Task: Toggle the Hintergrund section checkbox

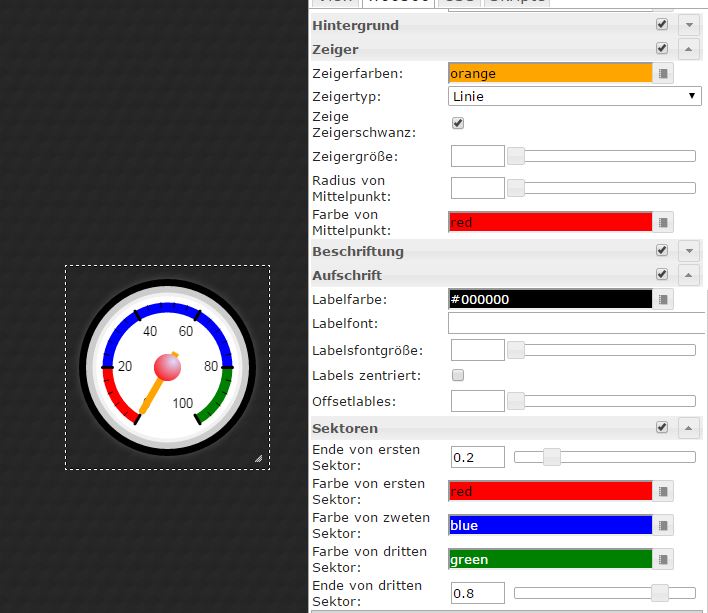Action: pyautogui.click(x=662, y=24)
